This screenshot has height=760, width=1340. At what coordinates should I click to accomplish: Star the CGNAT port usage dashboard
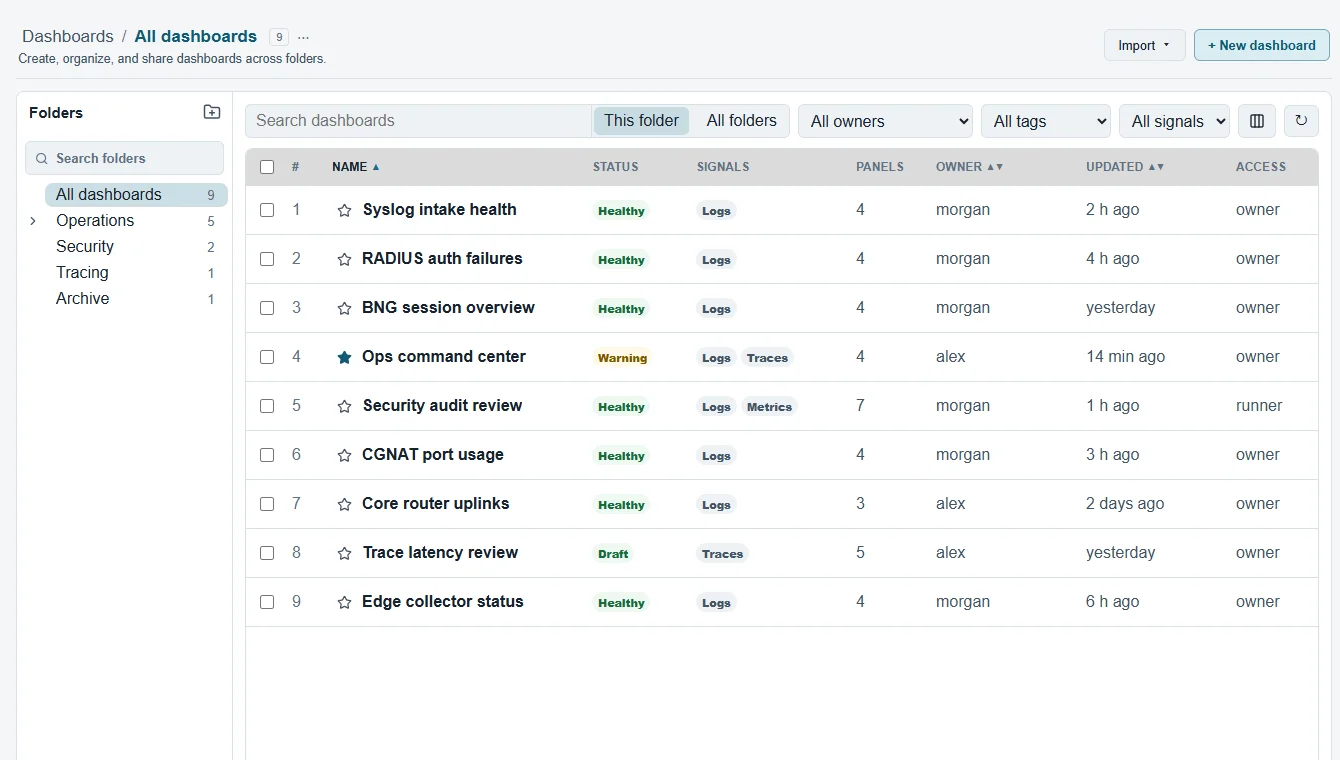344,455
